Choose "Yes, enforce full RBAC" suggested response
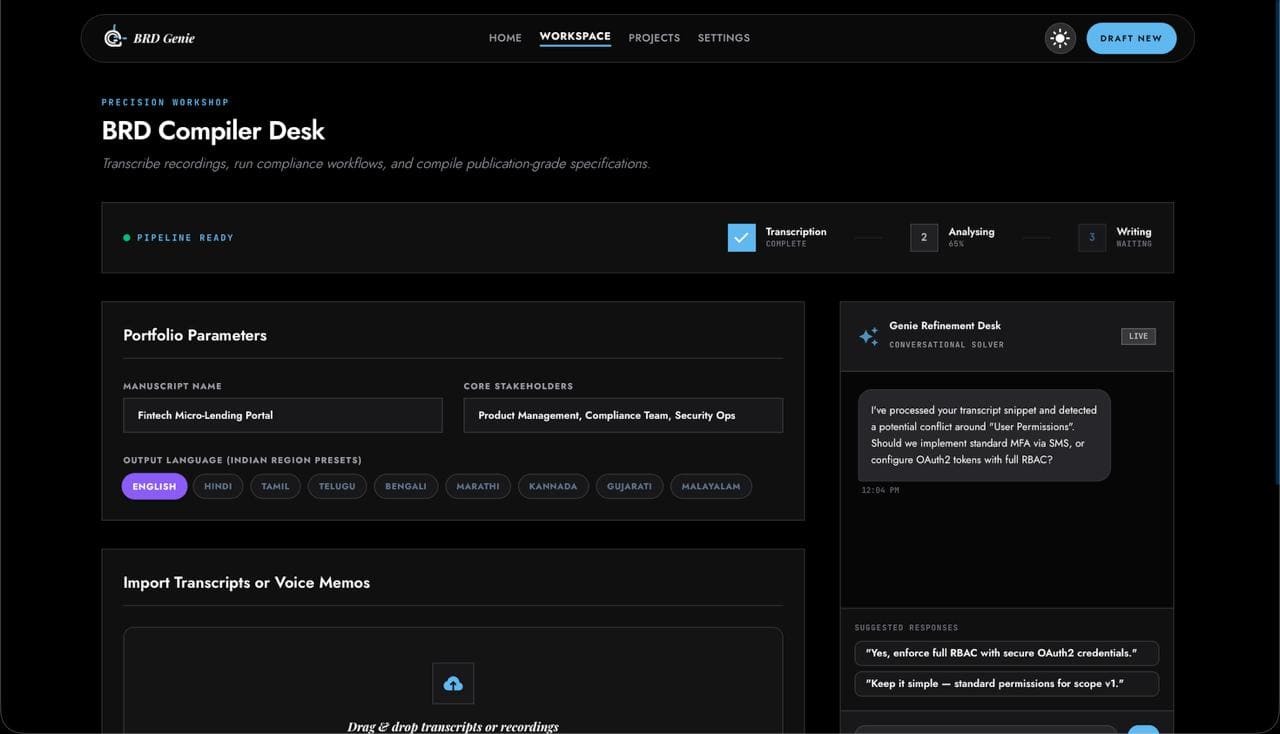This screenshot has width=1280, height=734. click(1007, 653)
